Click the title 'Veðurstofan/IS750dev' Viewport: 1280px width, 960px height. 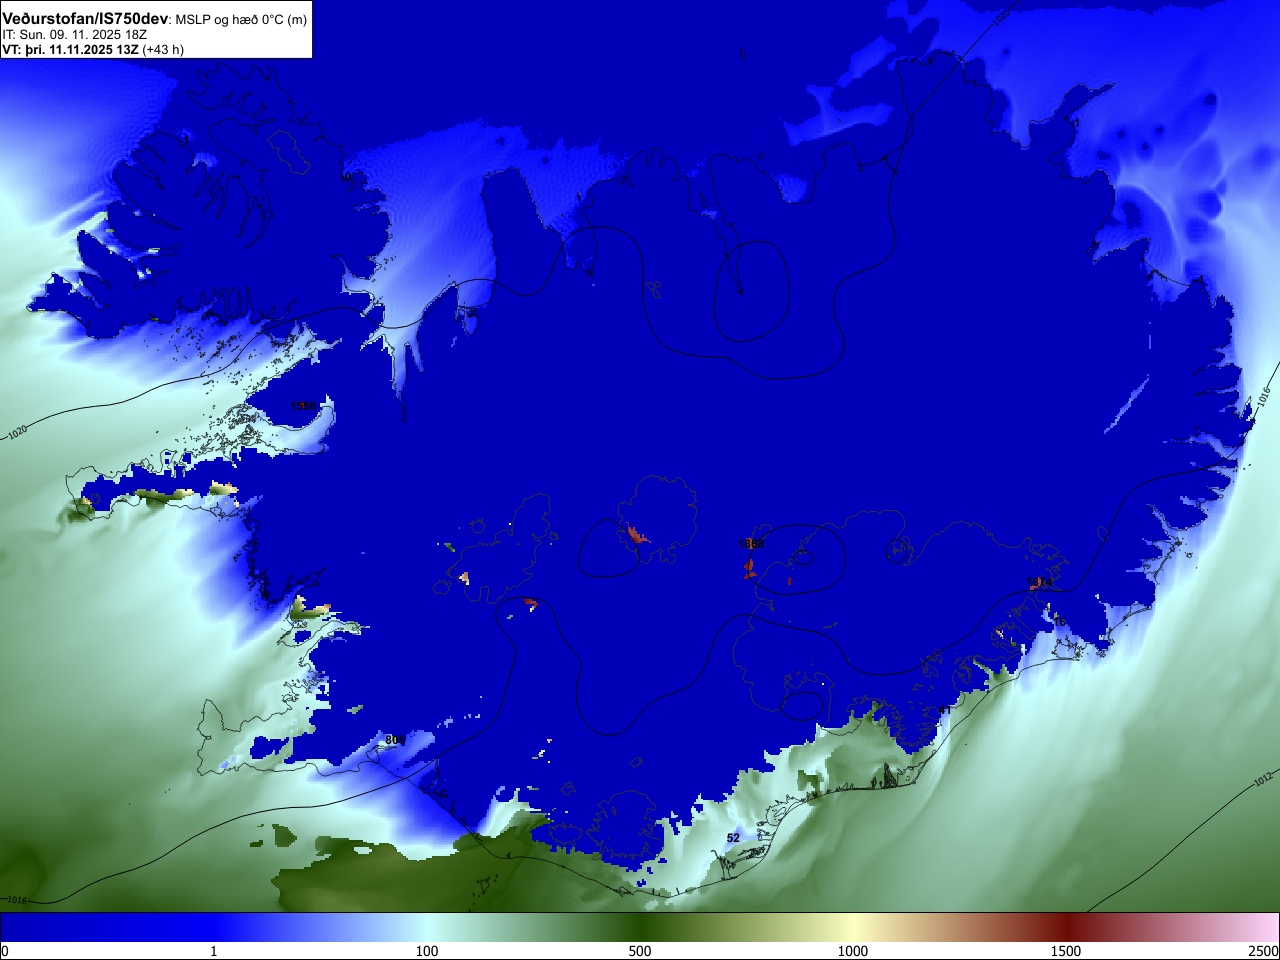tap(85, 19)
